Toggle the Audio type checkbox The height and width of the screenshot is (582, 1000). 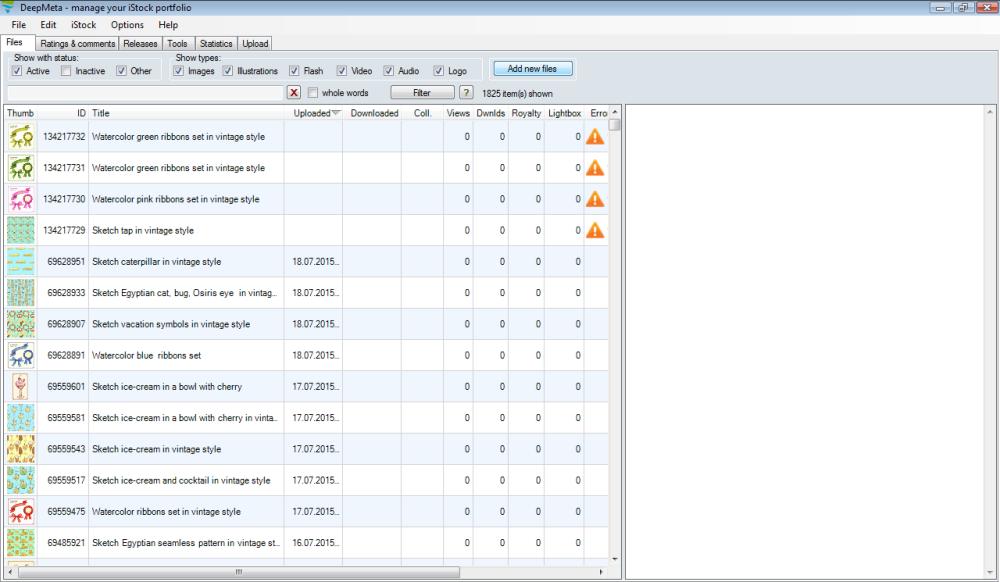click(388, 71)
